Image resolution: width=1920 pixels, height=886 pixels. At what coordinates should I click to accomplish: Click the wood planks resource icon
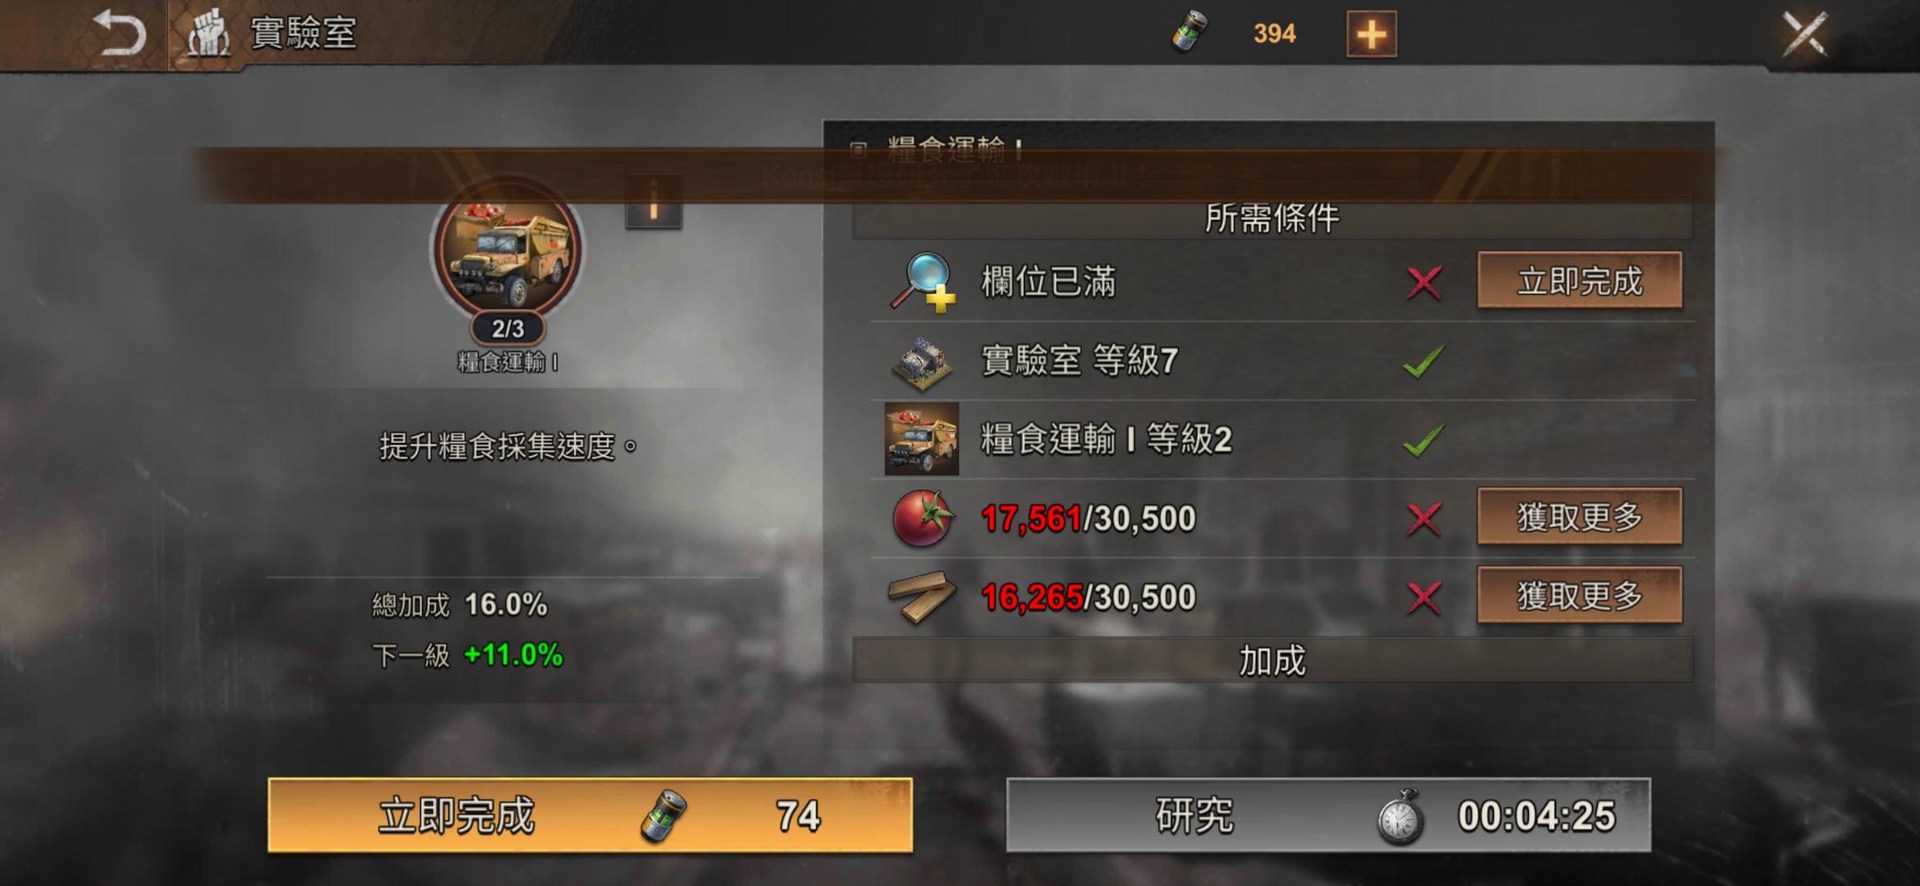tap(922, 597)
